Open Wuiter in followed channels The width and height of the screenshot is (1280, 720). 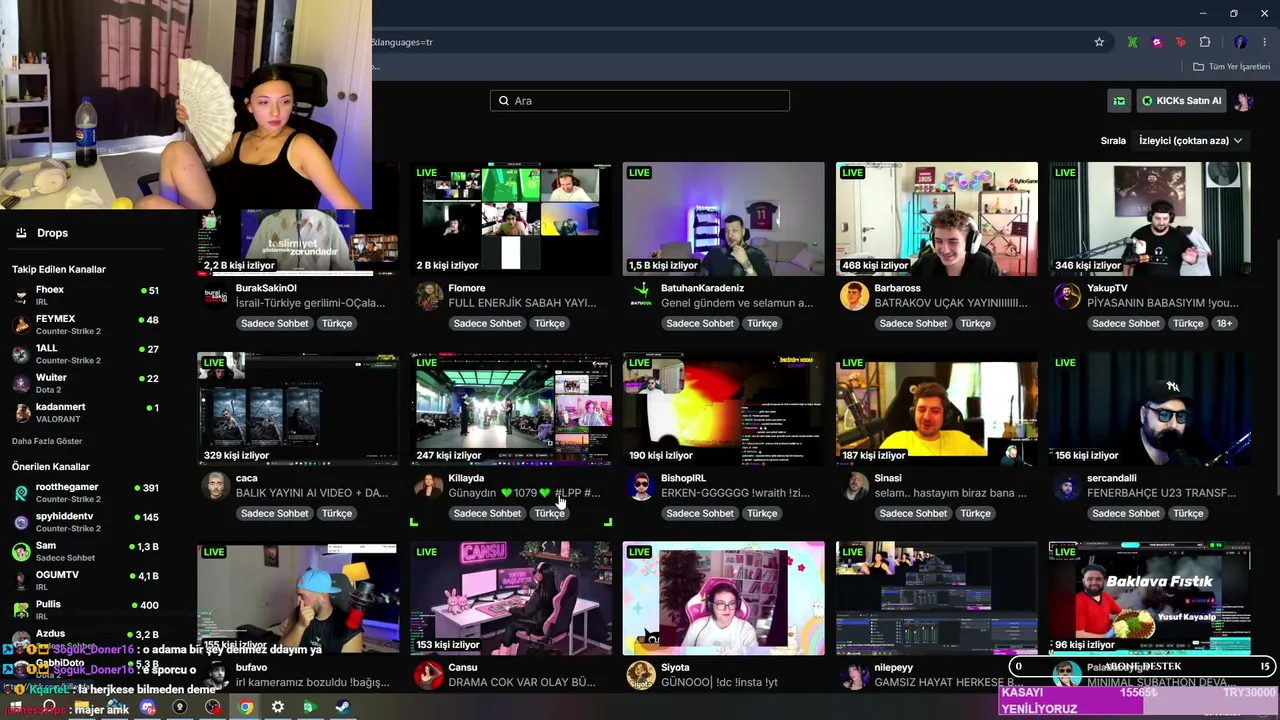click(x=86, y=383)
